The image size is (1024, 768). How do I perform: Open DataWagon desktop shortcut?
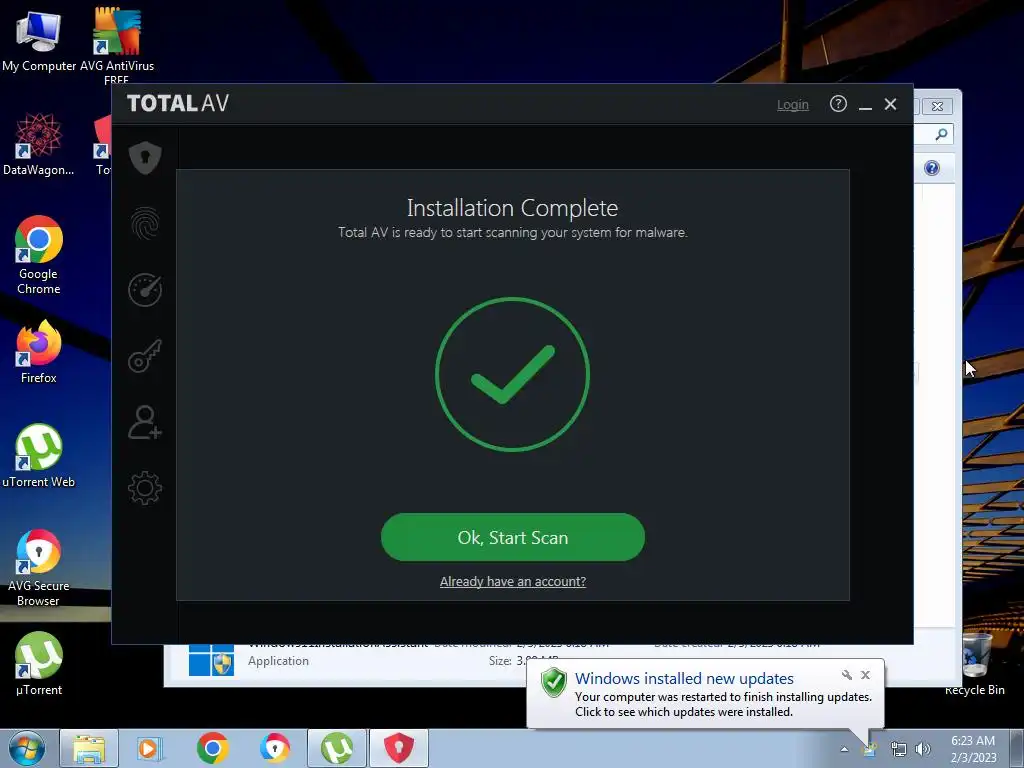tap(39, 144)
